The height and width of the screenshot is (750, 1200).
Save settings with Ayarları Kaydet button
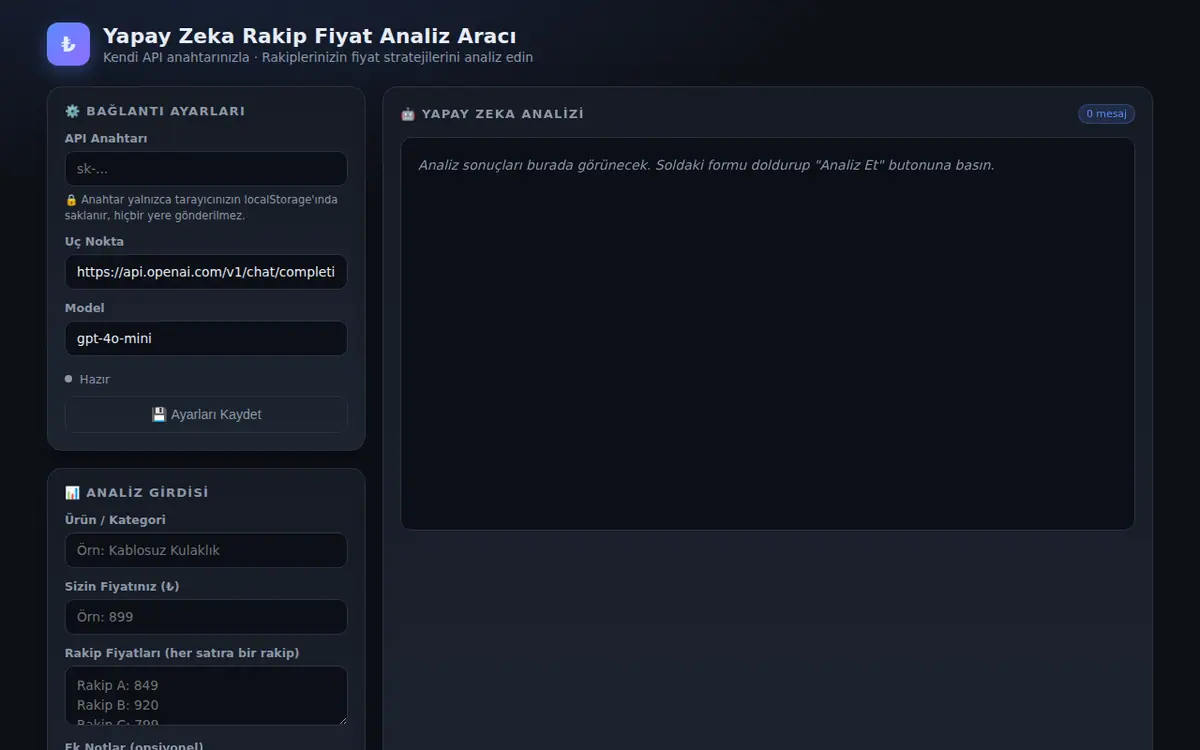point(206,414)
